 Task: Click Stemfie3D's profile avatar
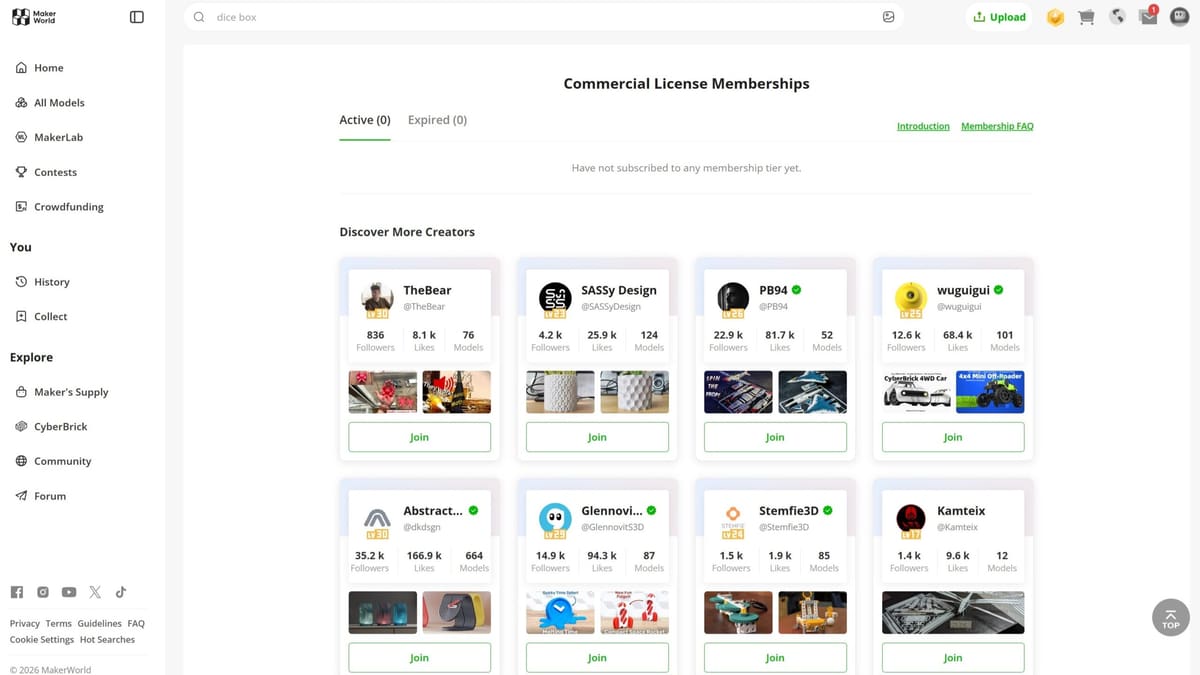click(x=733, y=520)
